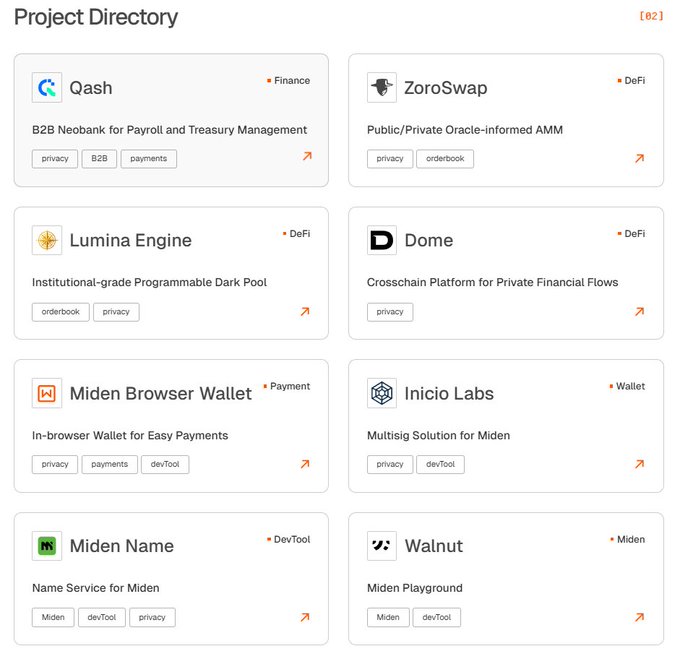This screenshot has width=680, height=659.
Task: Open Qash via its arrow icon
Action: pos(307,156)
